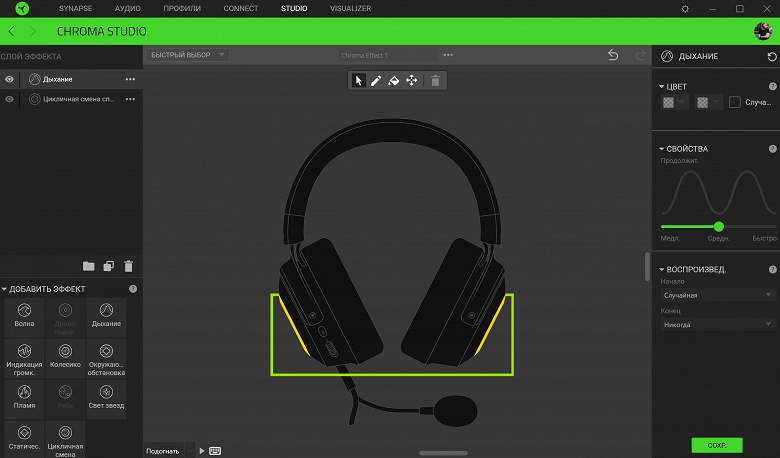Add a layer group folder
This screenshot has width=780, height=458.
(x=89, y=266)
